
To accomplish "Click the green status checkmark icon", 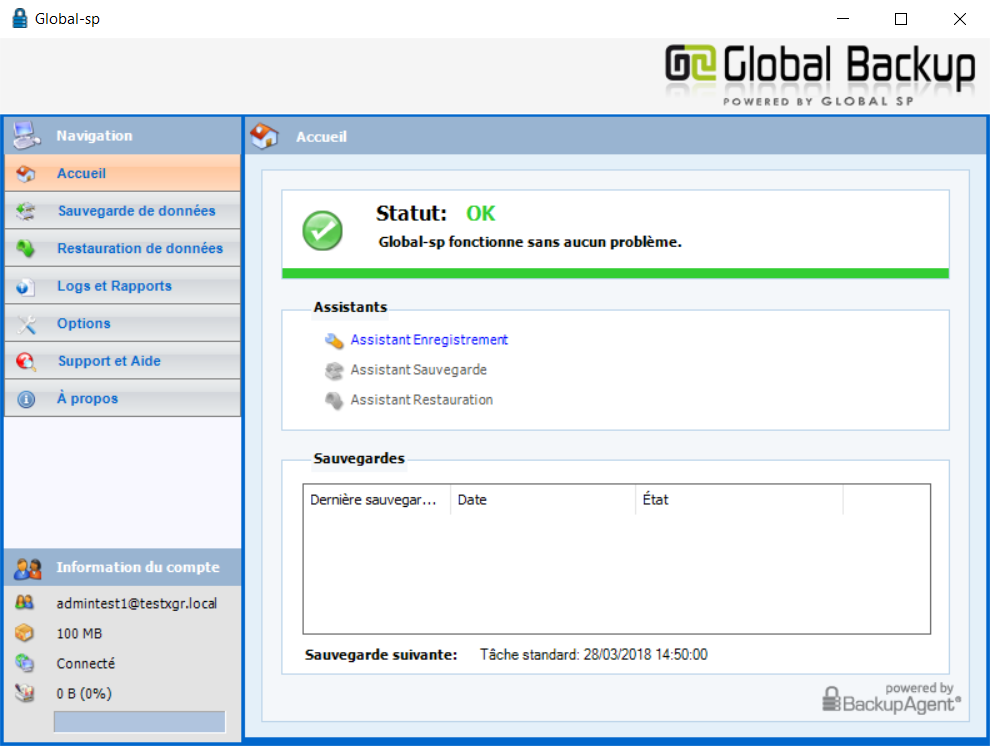I will point(323,230).
